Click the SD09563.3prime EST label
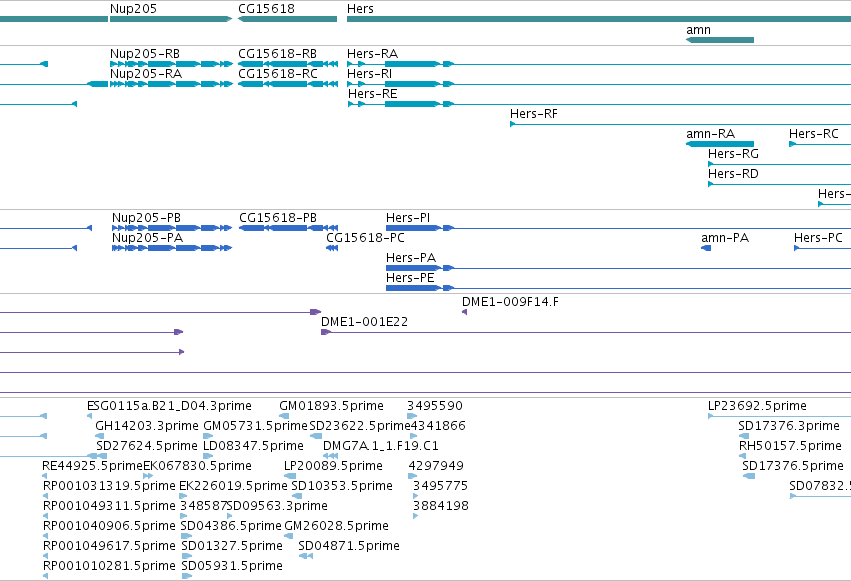851x581 pixels. coord(277,506)
